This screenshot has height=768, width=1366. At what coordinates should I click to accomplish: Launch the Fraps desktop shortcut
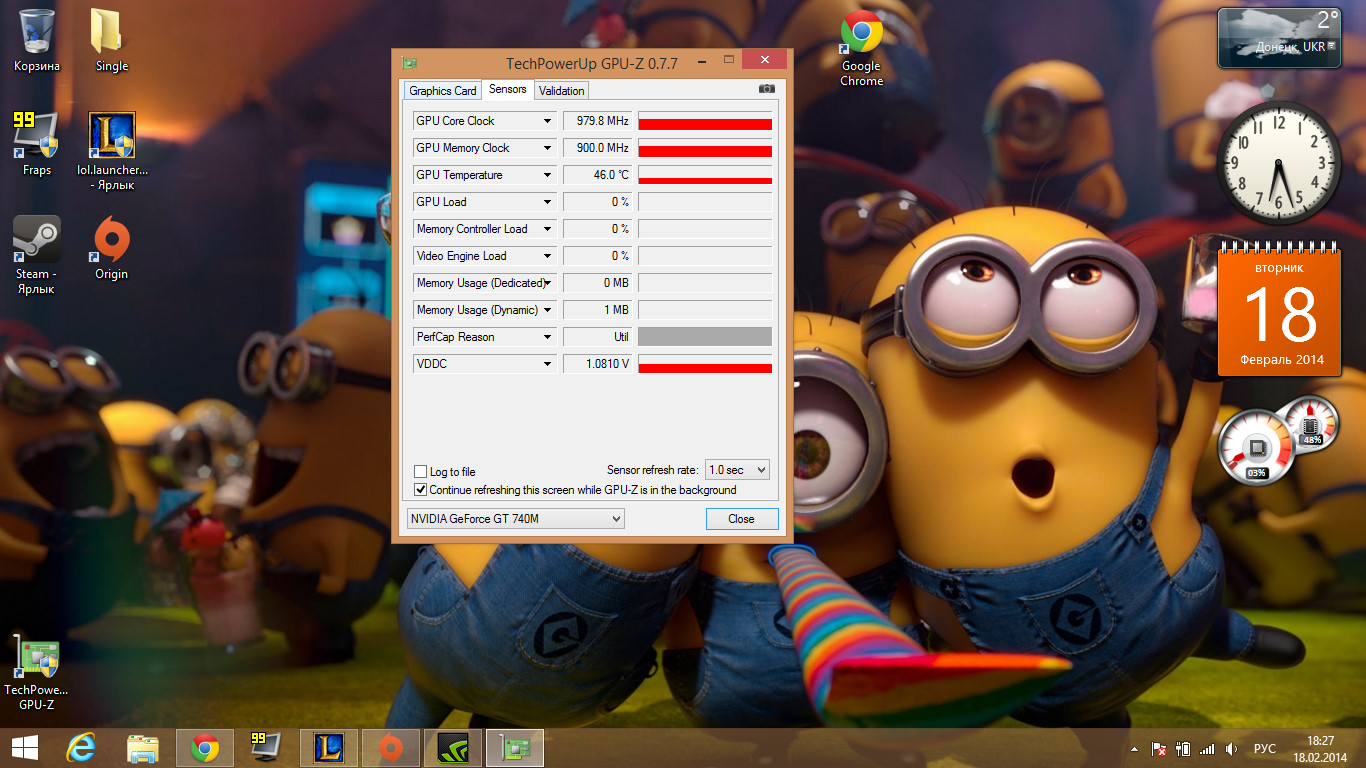37,144
